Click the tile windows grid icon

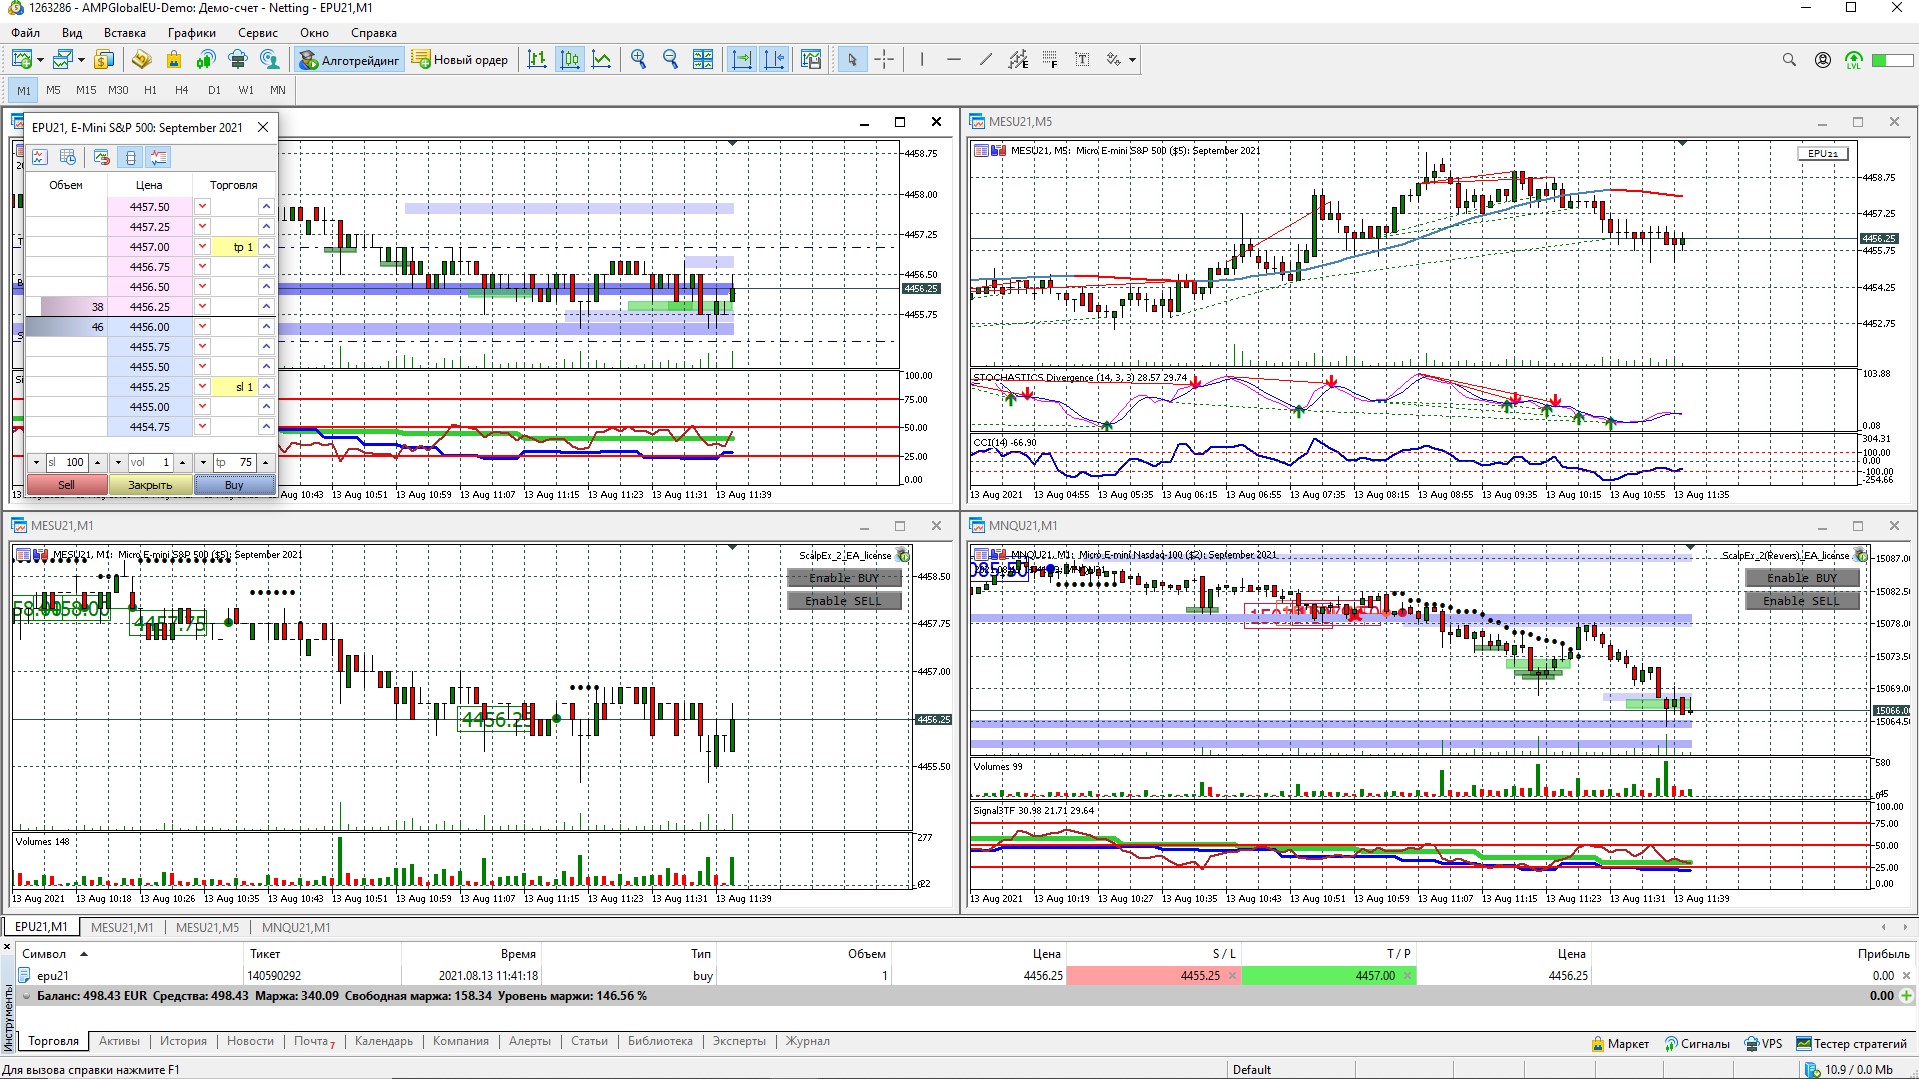tap(703, 60)
